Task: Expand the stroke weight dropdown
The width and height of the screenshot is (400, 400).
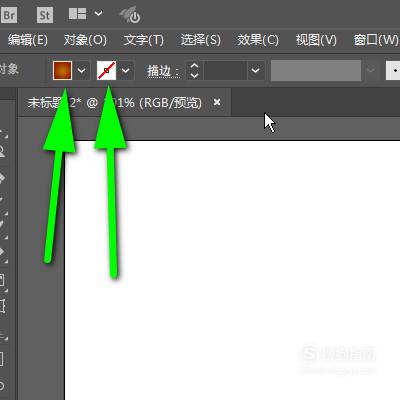Action: tap(256, 70)
